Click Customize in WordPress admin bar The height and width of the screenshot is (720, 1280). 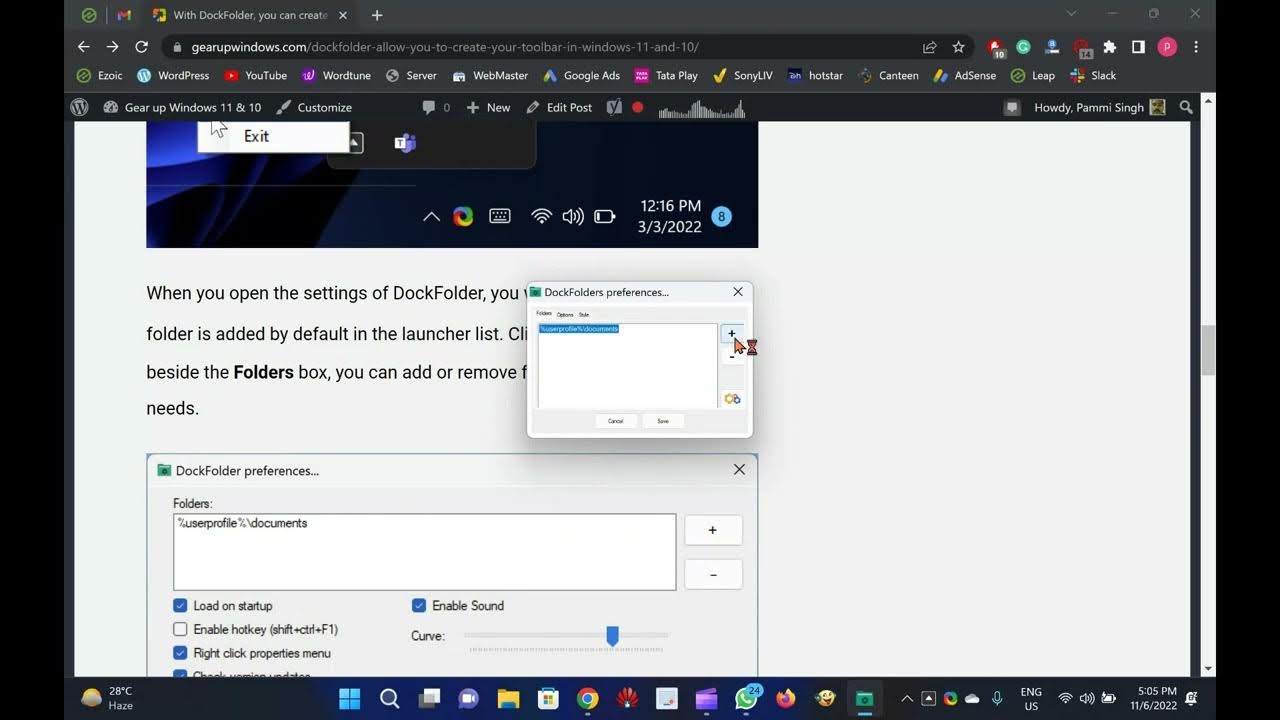[x=314, y=107]
